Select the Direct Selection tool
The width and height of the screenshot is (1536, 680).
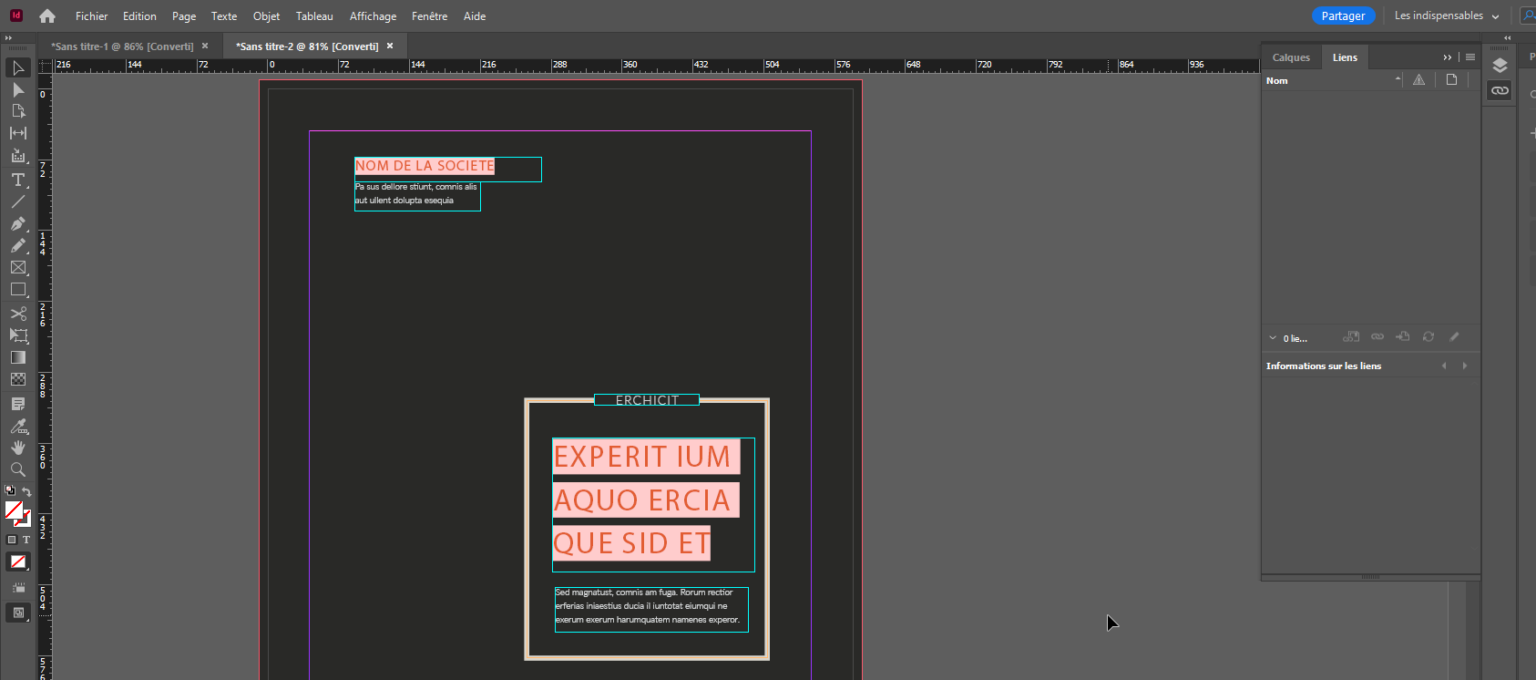click(x=17, y=89)
